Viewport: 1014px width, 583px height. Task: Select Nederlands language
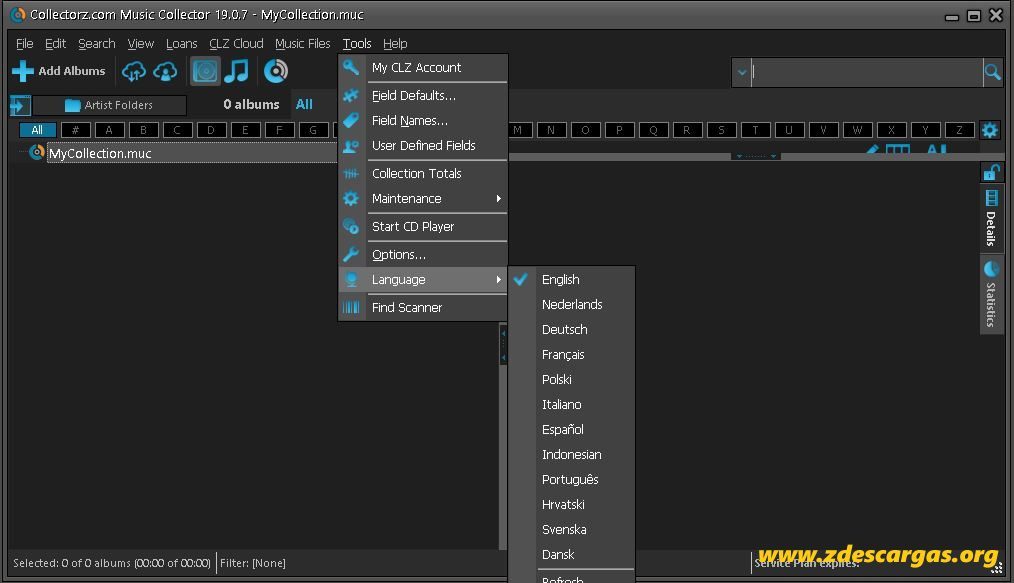(x=572, y=304)
